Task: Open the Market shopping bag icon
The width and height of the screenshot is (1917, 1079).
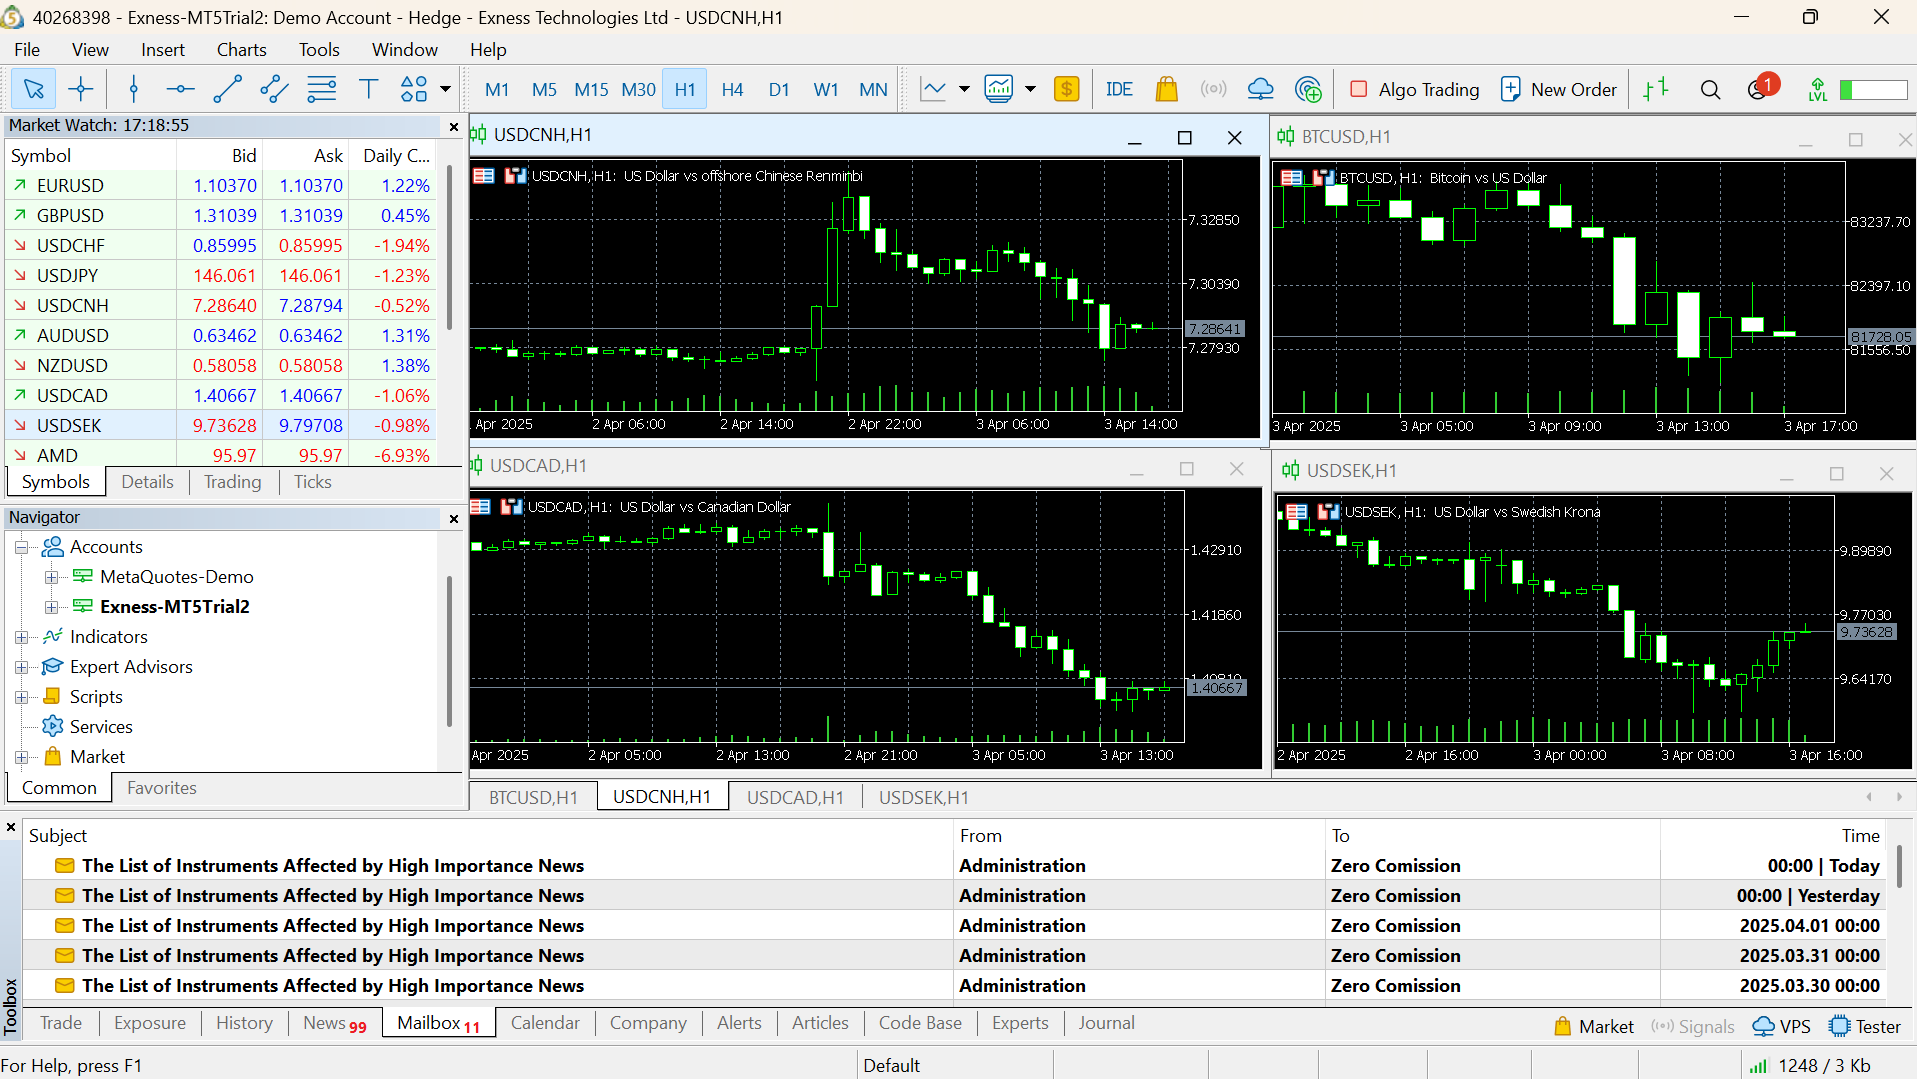Action: (1166, 89)
